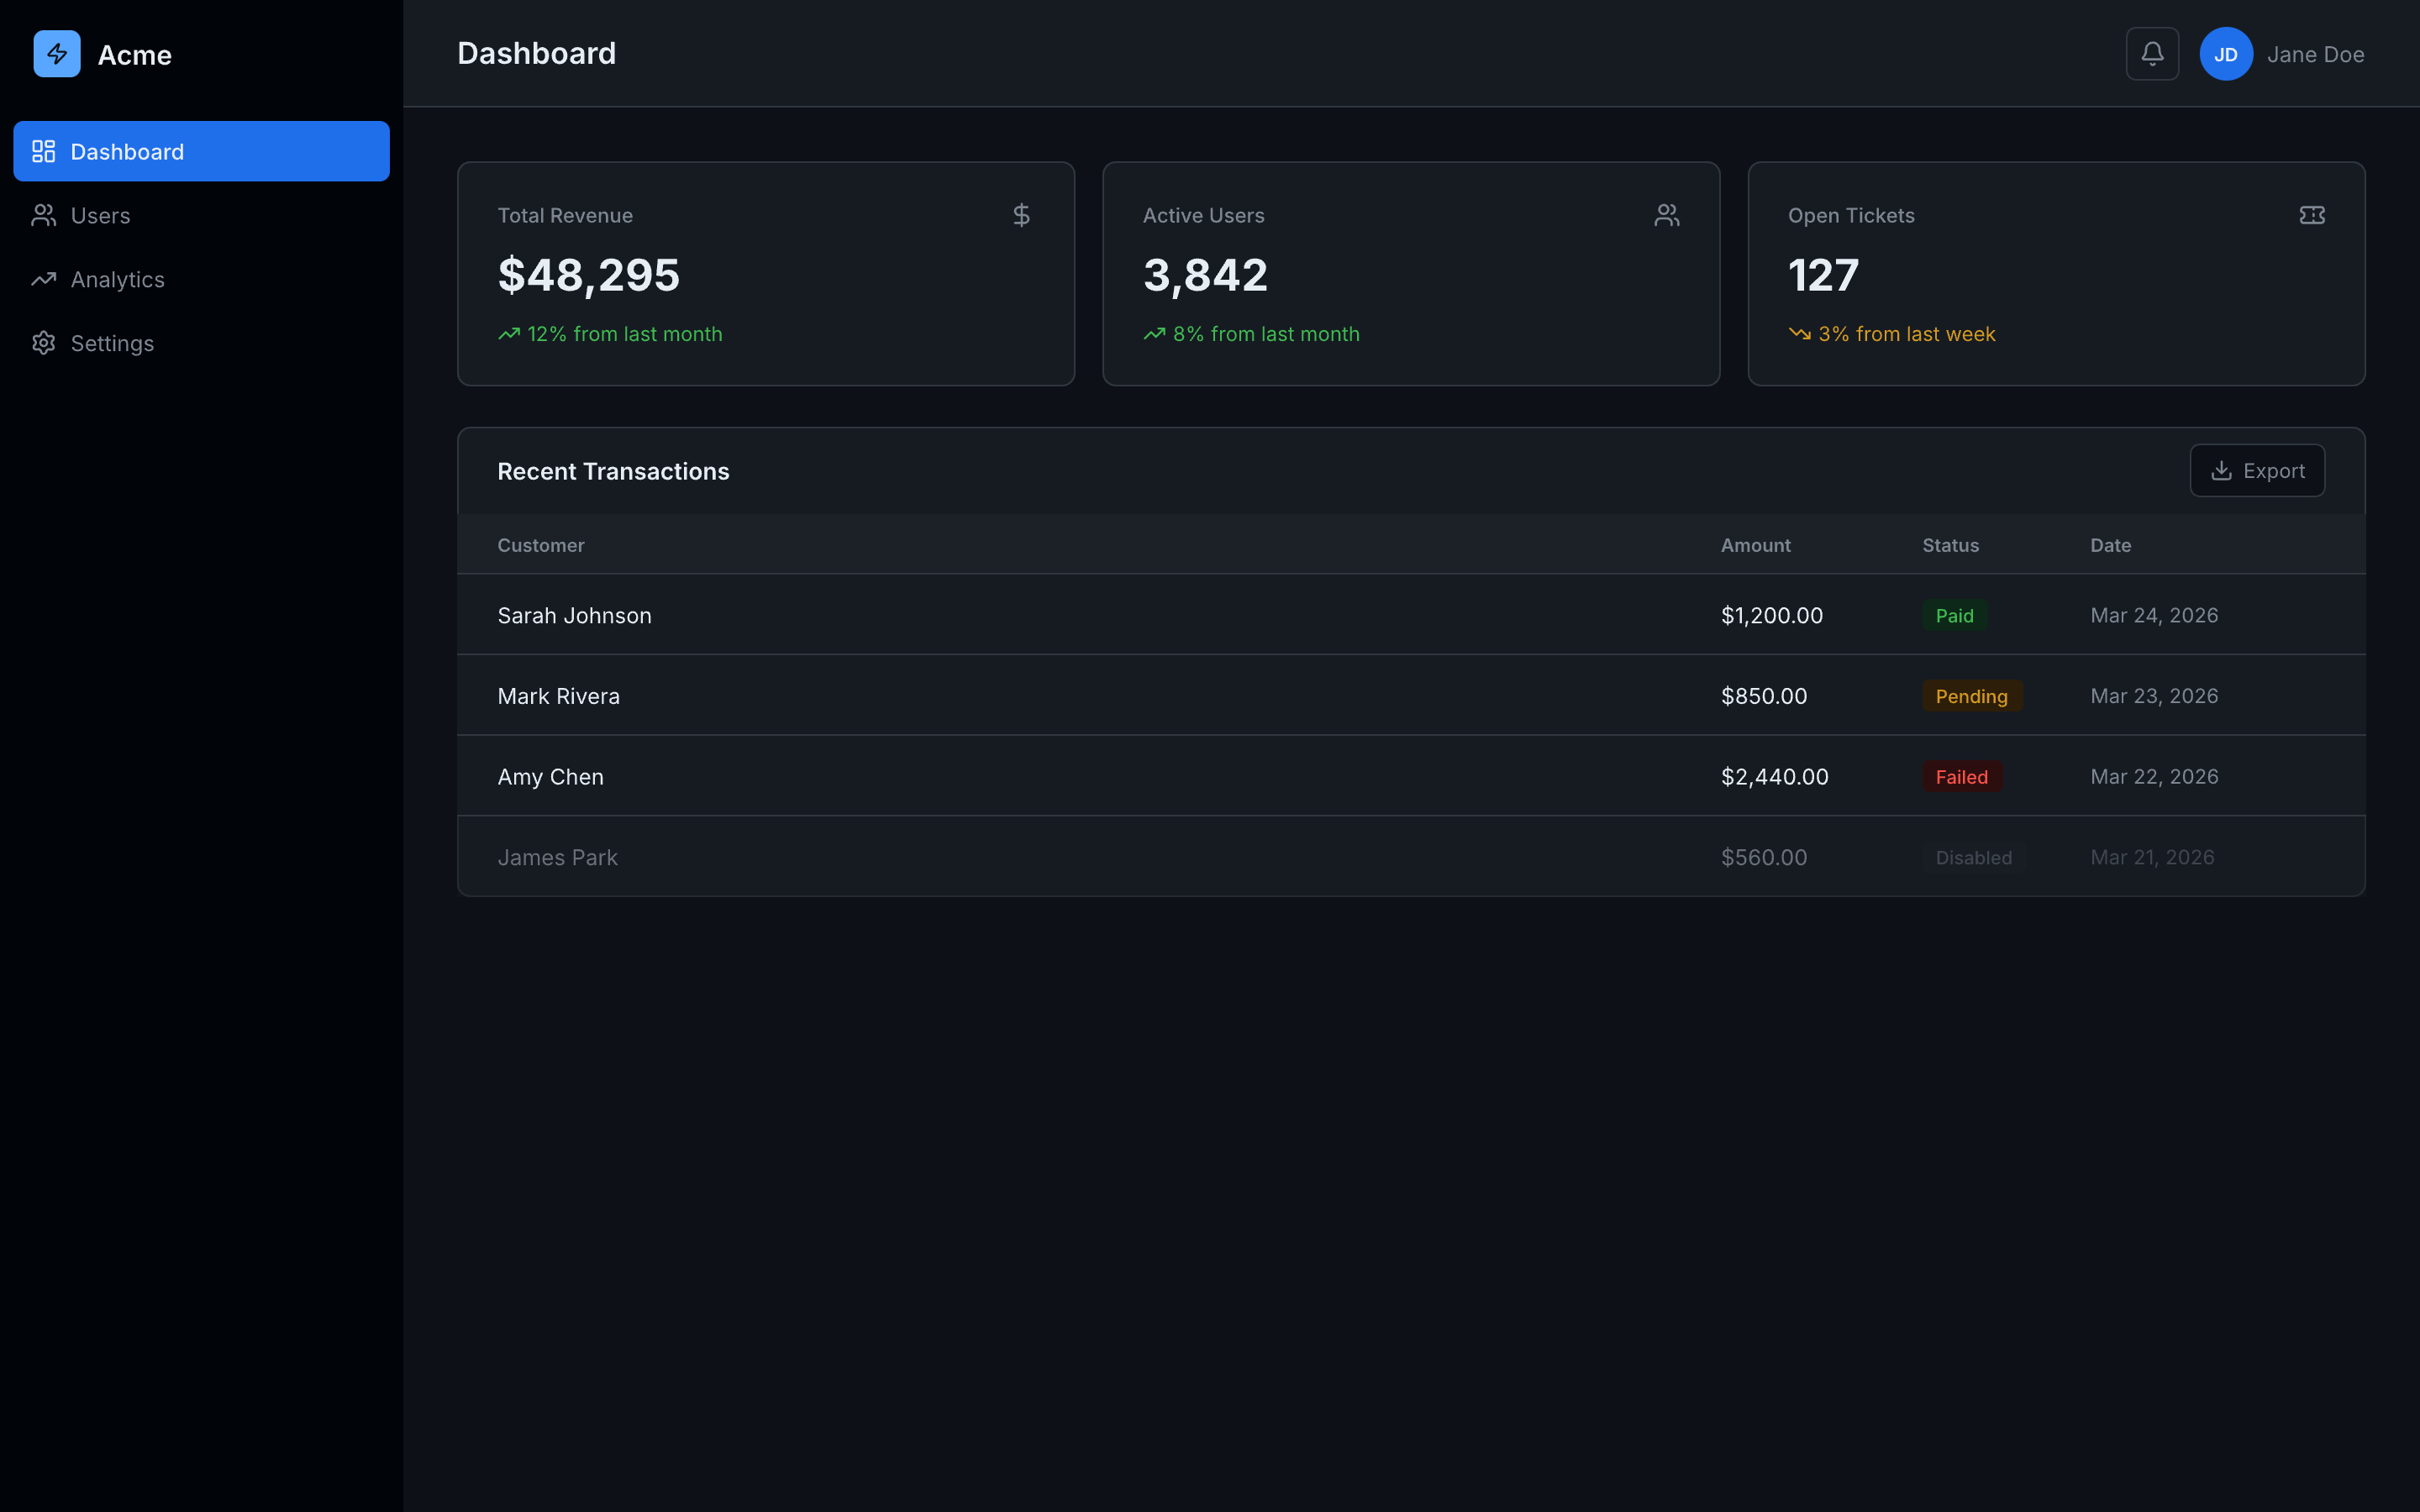Screen dimensions: 2420x1512
Task: Open the Users page in sidebar
Action: point(201,215)
